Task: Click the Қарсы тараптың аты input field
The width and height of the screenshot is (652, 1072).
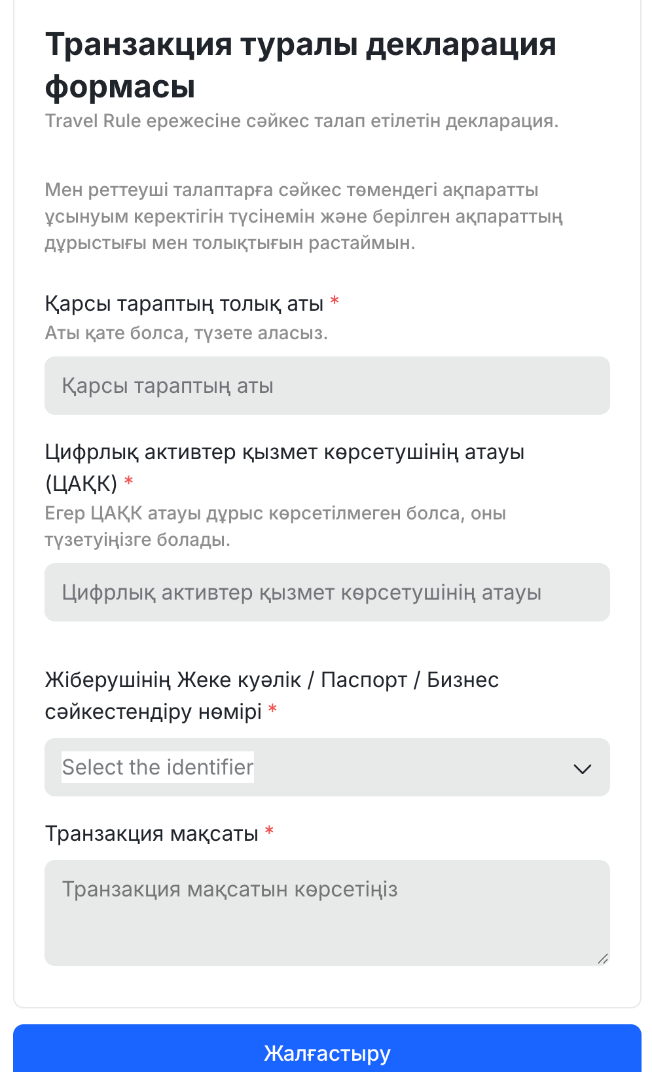Action: (x=326, y=386)
